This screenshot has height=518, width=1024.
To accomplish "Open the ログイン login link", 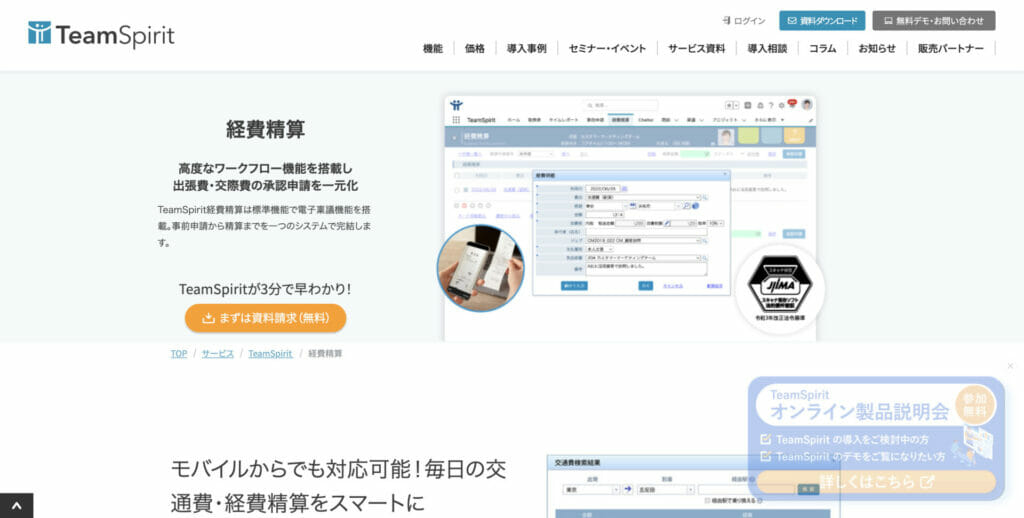I will point(744,21).
